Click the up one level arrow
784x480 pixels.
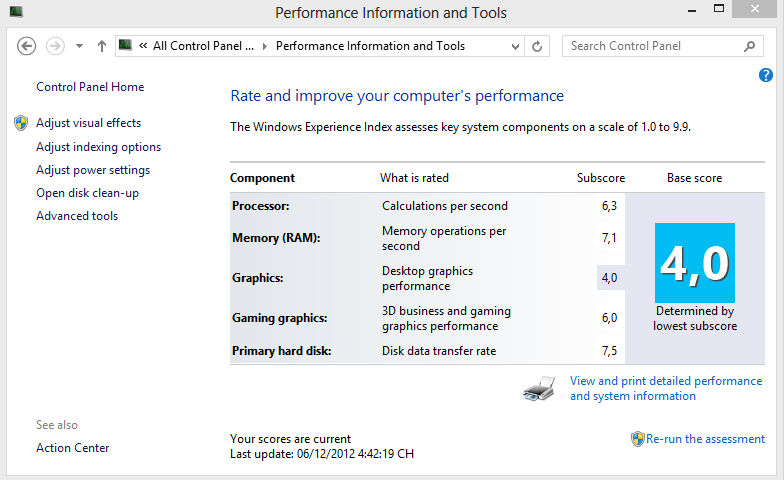[101, 46]
